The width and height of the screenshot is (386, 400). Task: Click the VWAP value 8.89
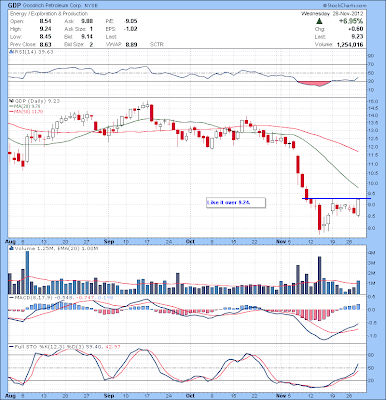(x=131, y=44)
